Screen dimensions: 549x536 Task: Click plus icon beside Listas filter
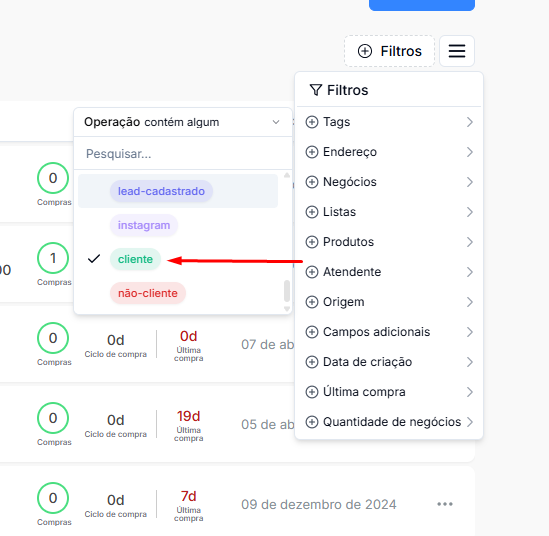312,212
